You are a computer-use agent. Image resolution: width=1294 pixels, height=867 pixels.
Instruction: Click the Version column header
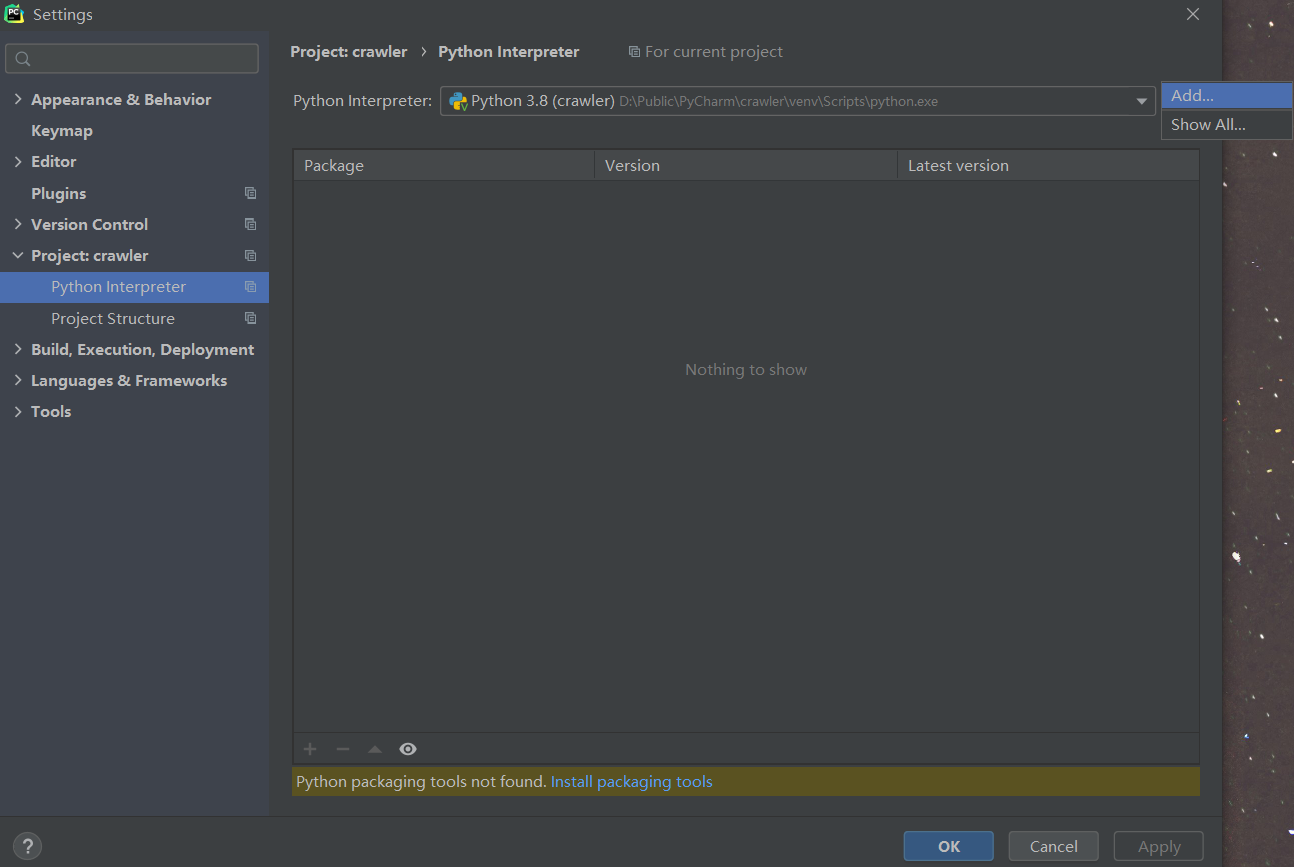point(746,165)
